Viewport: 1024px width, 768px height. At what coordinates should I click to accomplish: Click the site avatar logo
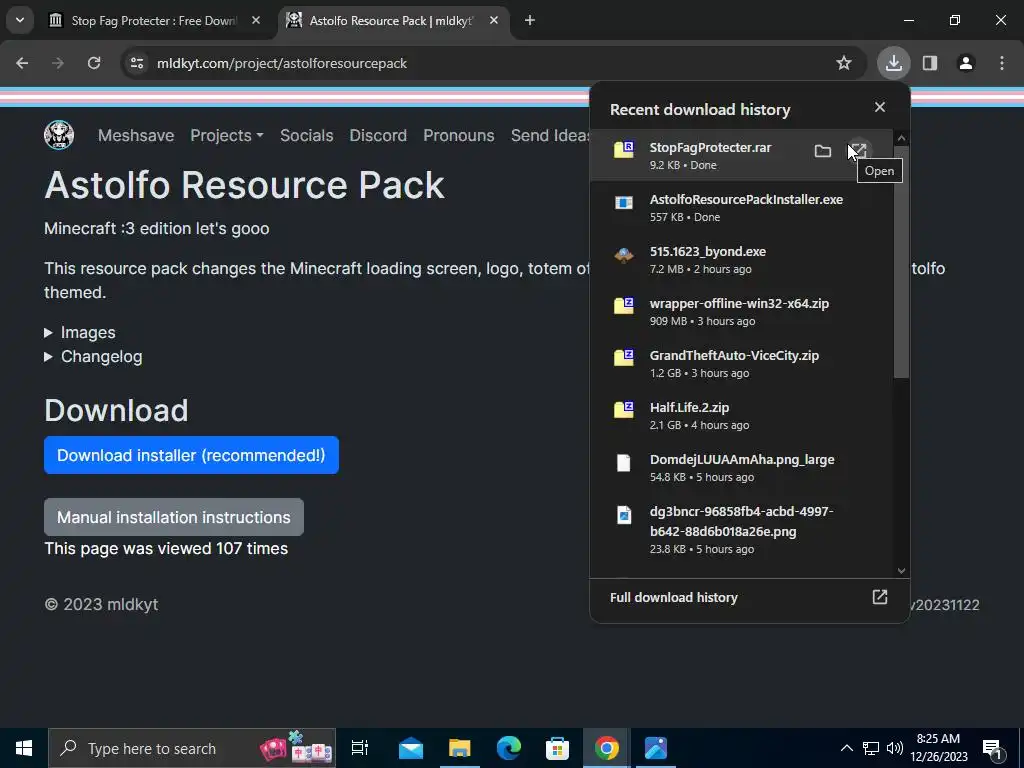tap(59, 135)
